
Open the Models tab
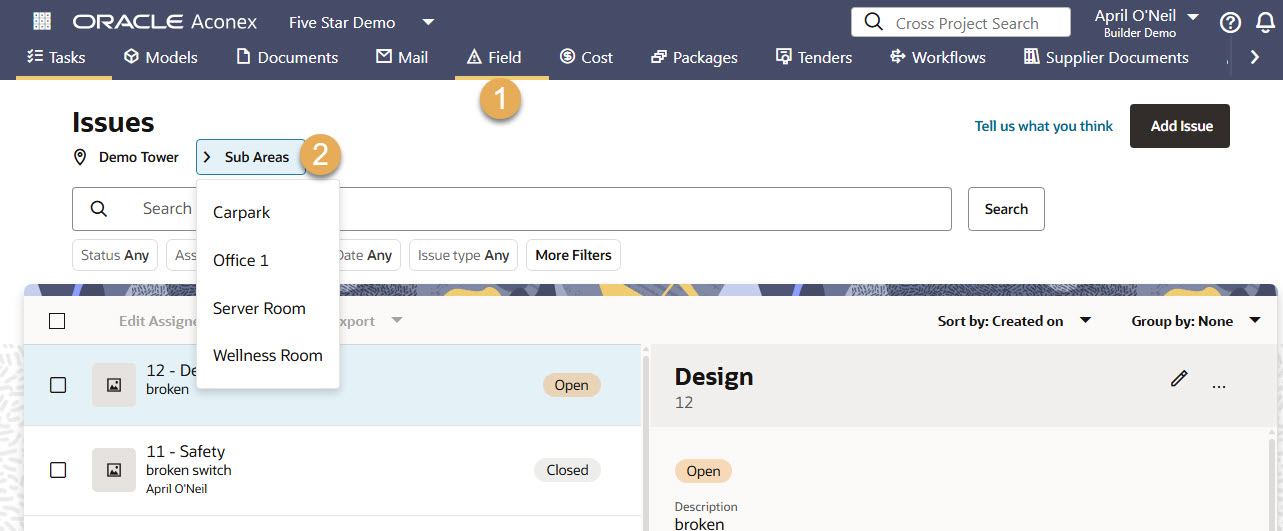(160, 57)
